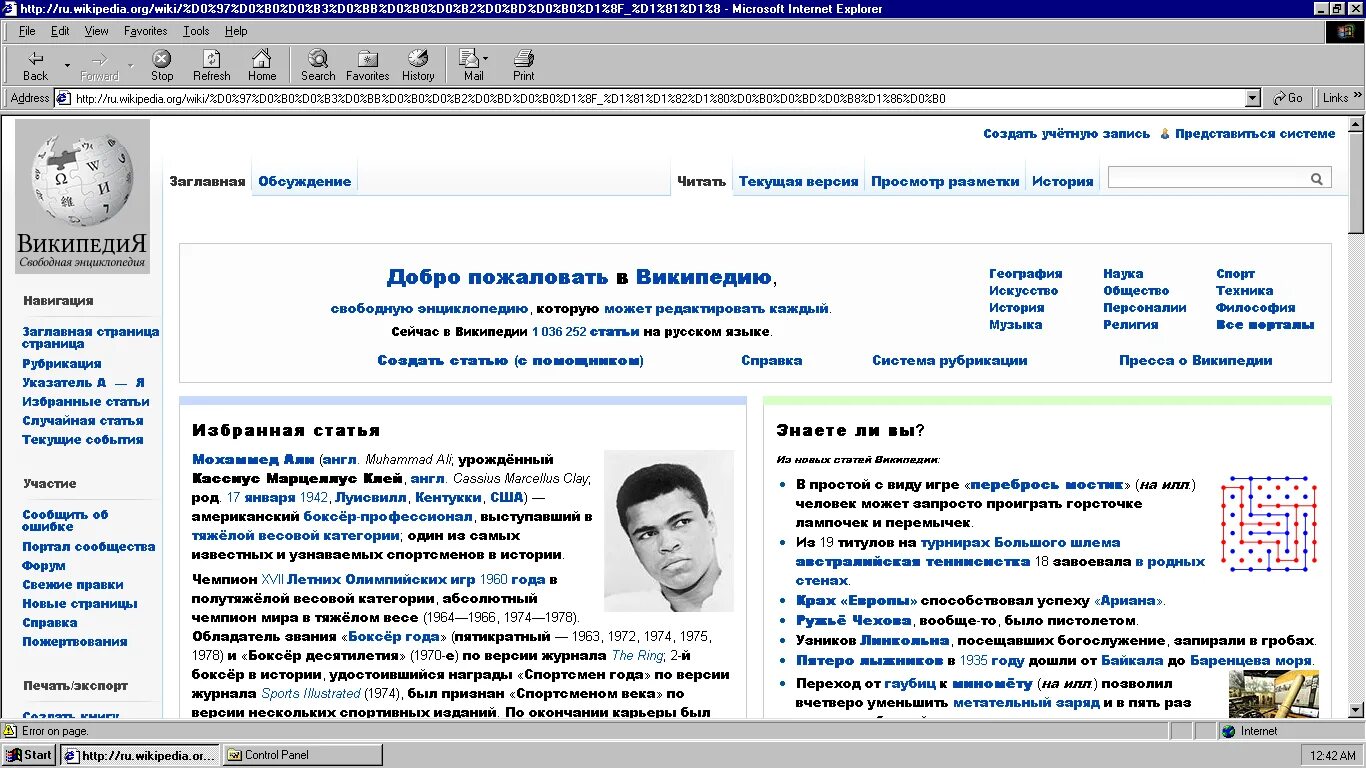Click the search magnifier icon in Wikipedia
1366x768 pixels.
[1317, 179]
